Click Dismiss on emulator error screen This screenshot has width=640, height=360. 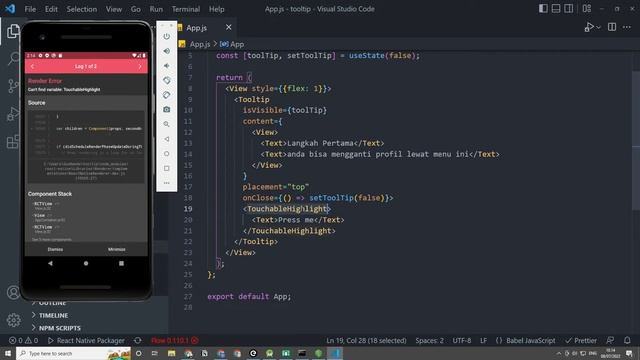[56, 249]
